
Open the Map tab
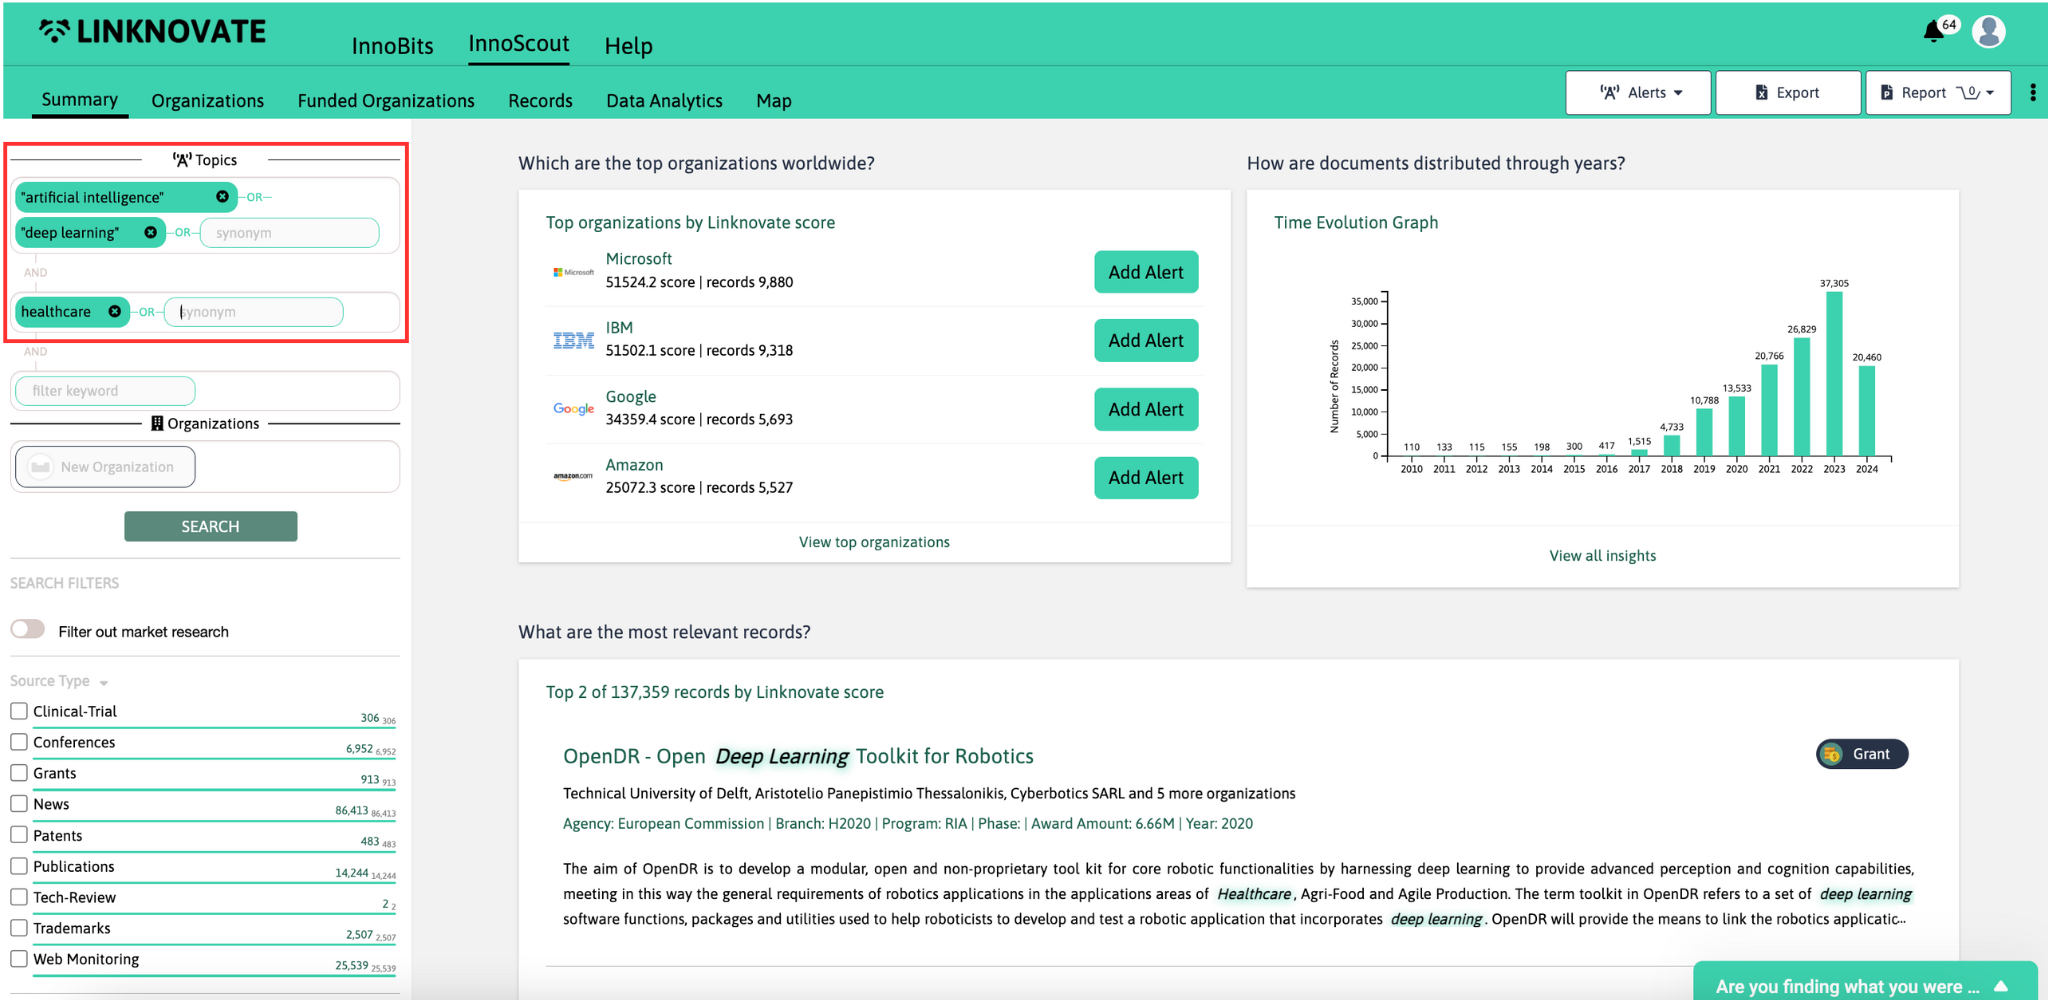click(x=774, y=101)
